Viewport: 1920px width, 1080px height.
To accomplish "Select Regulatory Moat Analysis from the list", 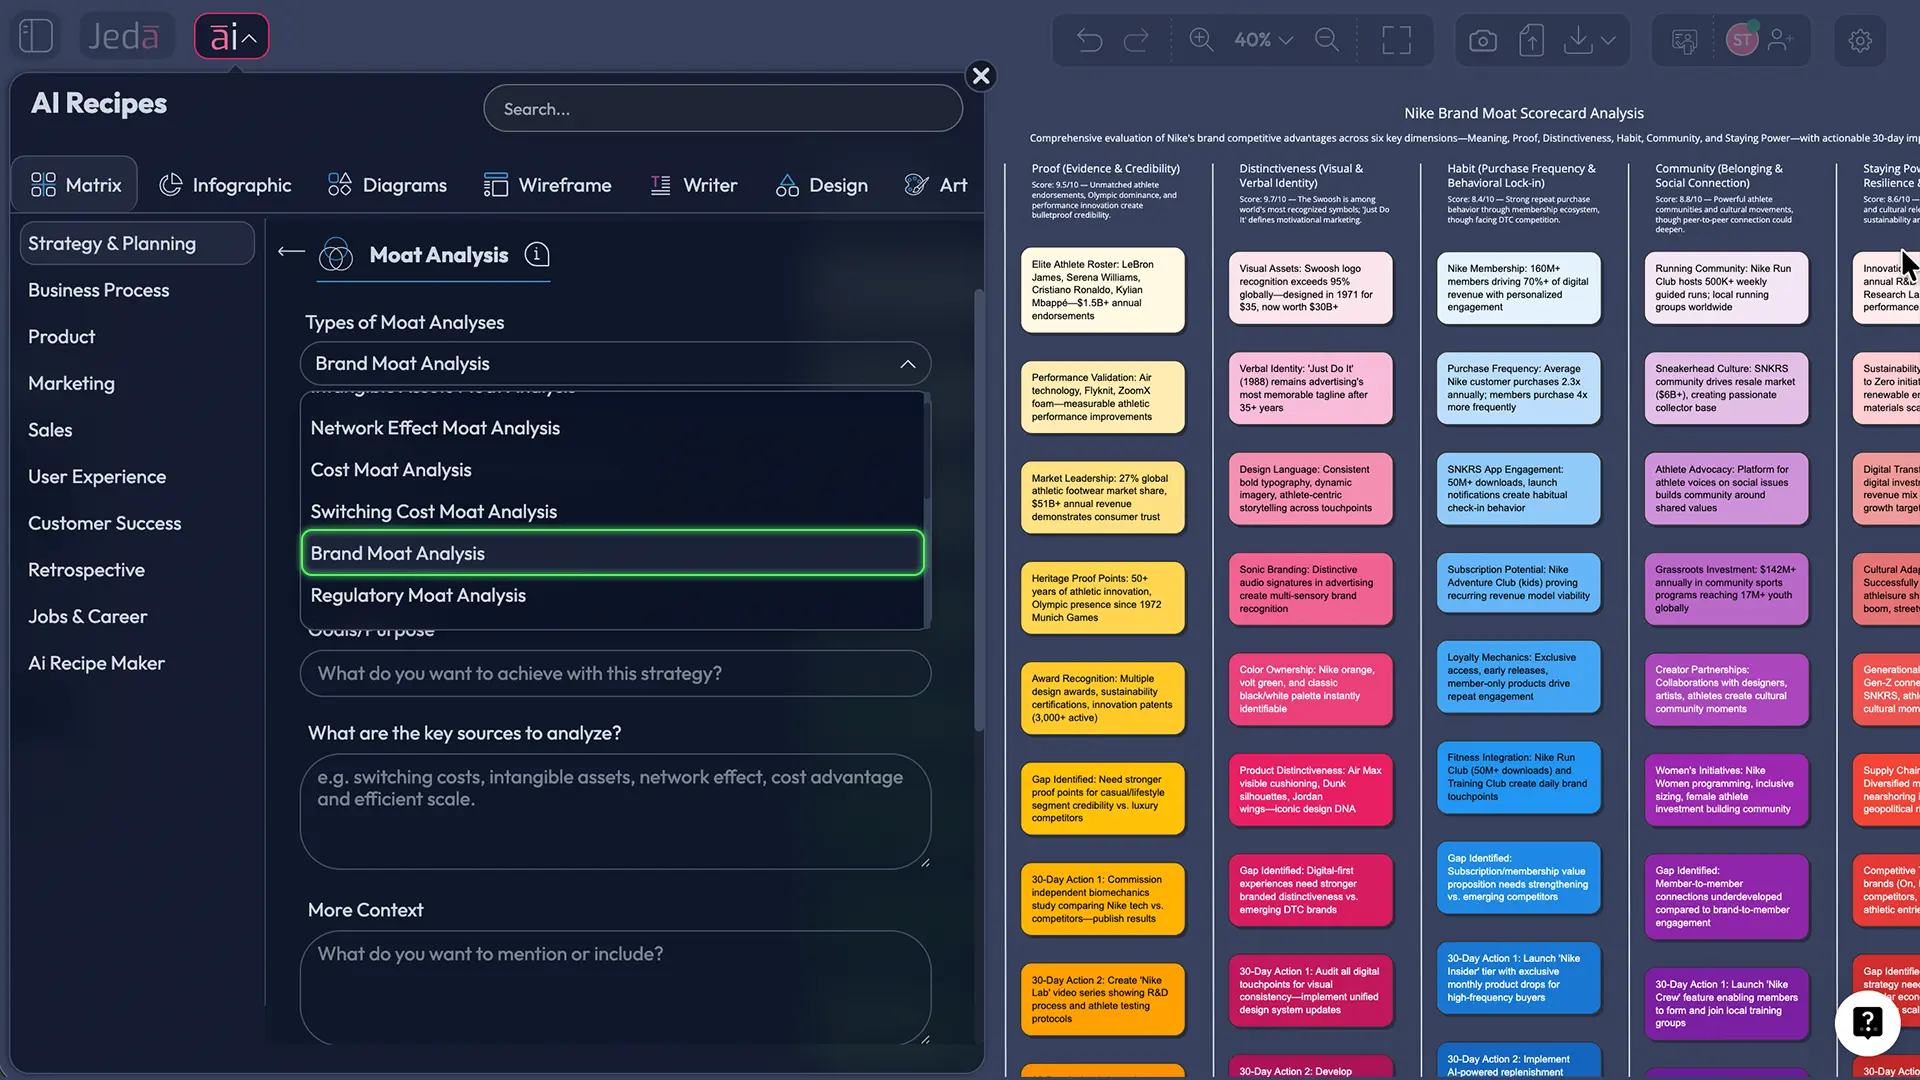I will click(x=418, y=595).
